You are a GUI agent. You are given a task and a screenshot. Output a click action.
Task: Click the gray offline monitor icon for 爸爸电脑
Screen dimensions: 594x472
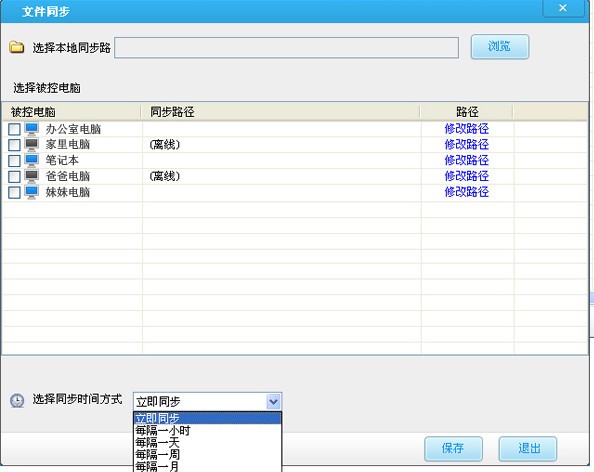(32, 176)
